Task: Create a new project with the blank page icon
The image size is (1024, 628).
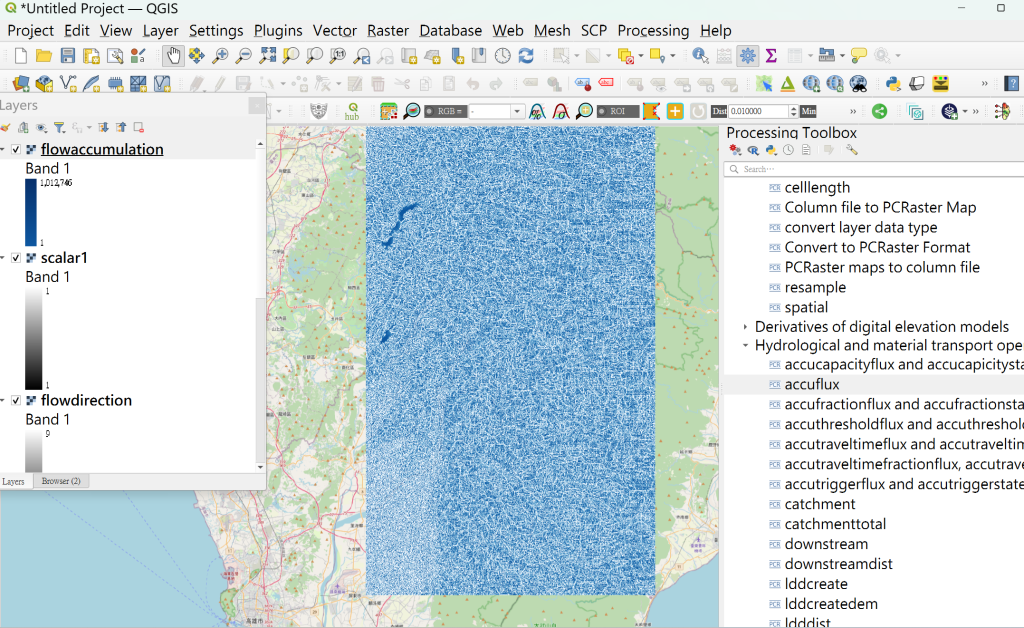Action: 20,55
